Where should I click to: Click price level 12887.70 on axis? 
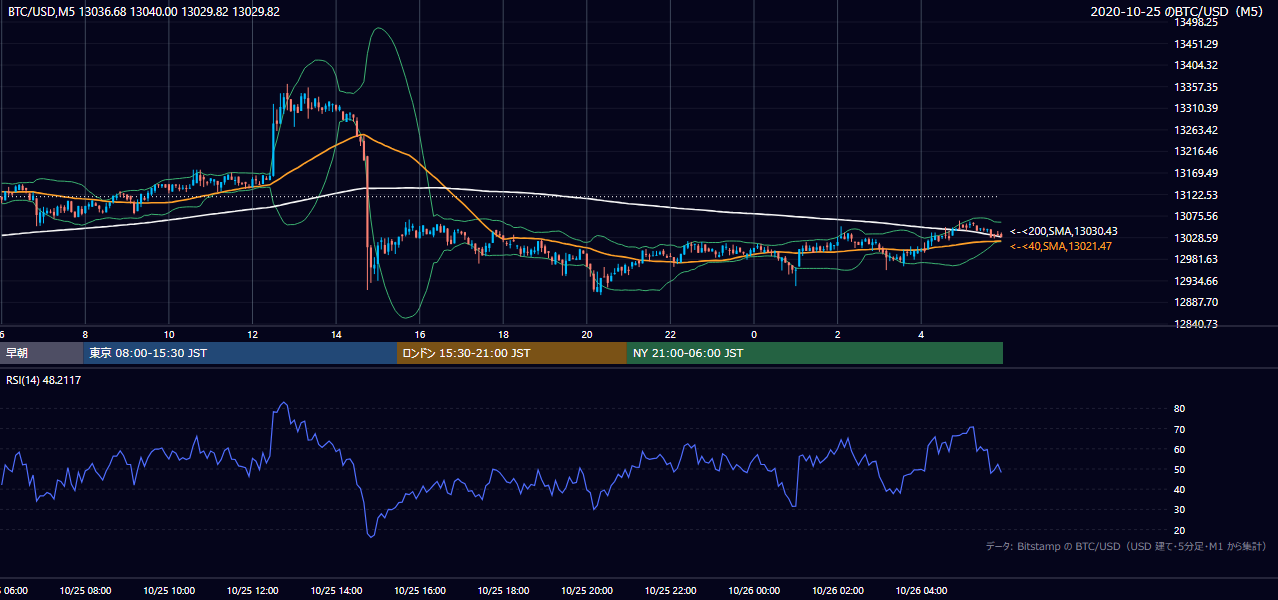point(1196,302)
